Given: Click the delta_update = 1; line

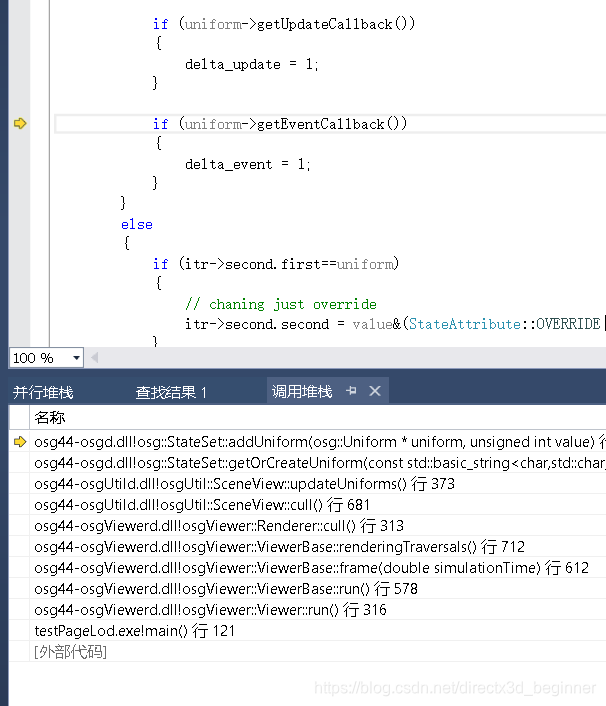Looking at the screenshot, I should pos(252,64).
